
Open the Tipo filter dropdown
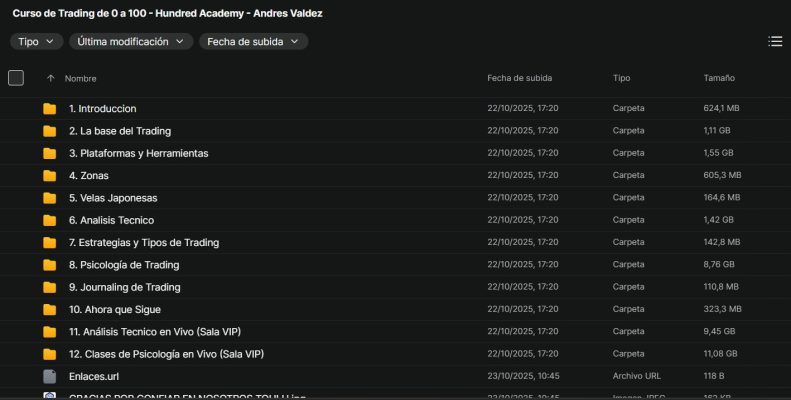(x=37, y=41)
